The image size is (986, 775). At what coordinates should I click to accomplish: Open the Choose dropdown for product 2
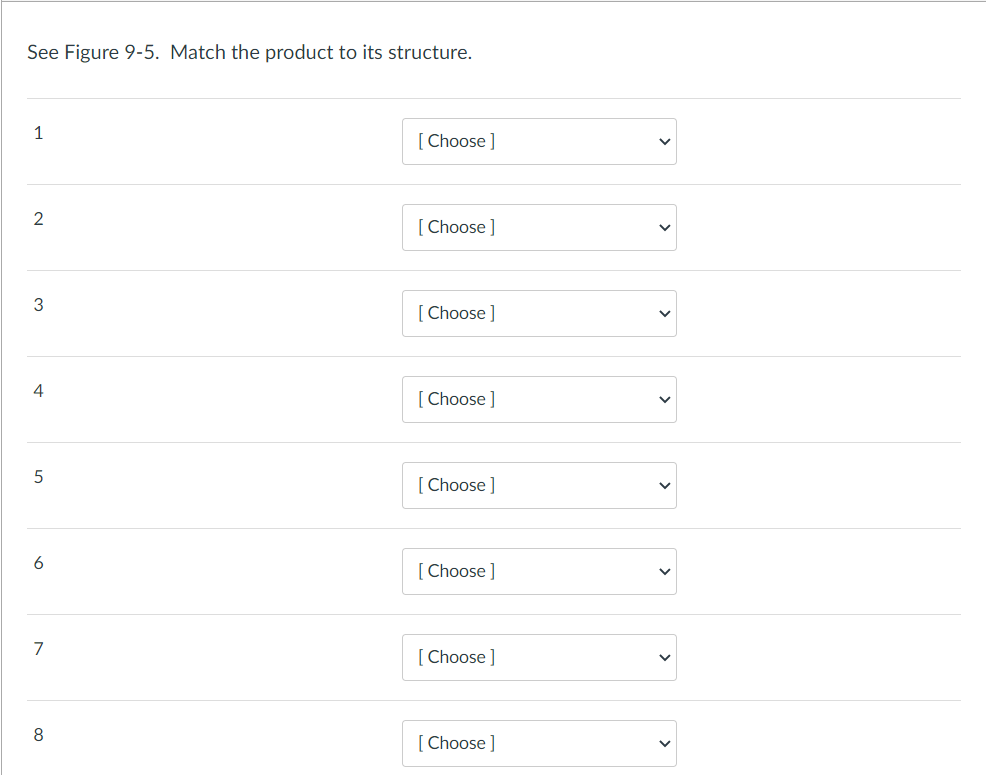point(539,228)
